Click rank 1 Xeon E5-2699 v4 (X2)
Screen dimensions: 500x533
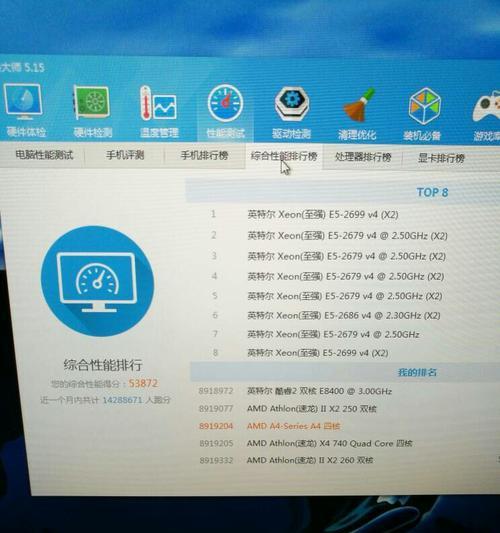pyautogui.click(x=323, y=214)
